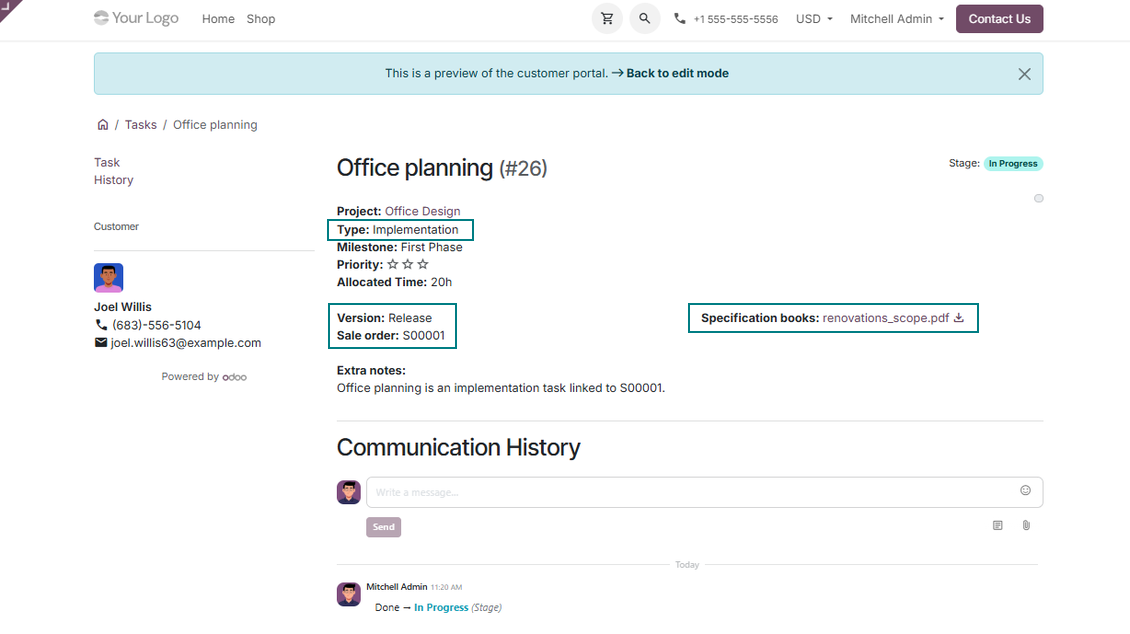Click the canned responses icon beside paperclip
Screen dimensions: 1130x634
[x=997, y=525]
